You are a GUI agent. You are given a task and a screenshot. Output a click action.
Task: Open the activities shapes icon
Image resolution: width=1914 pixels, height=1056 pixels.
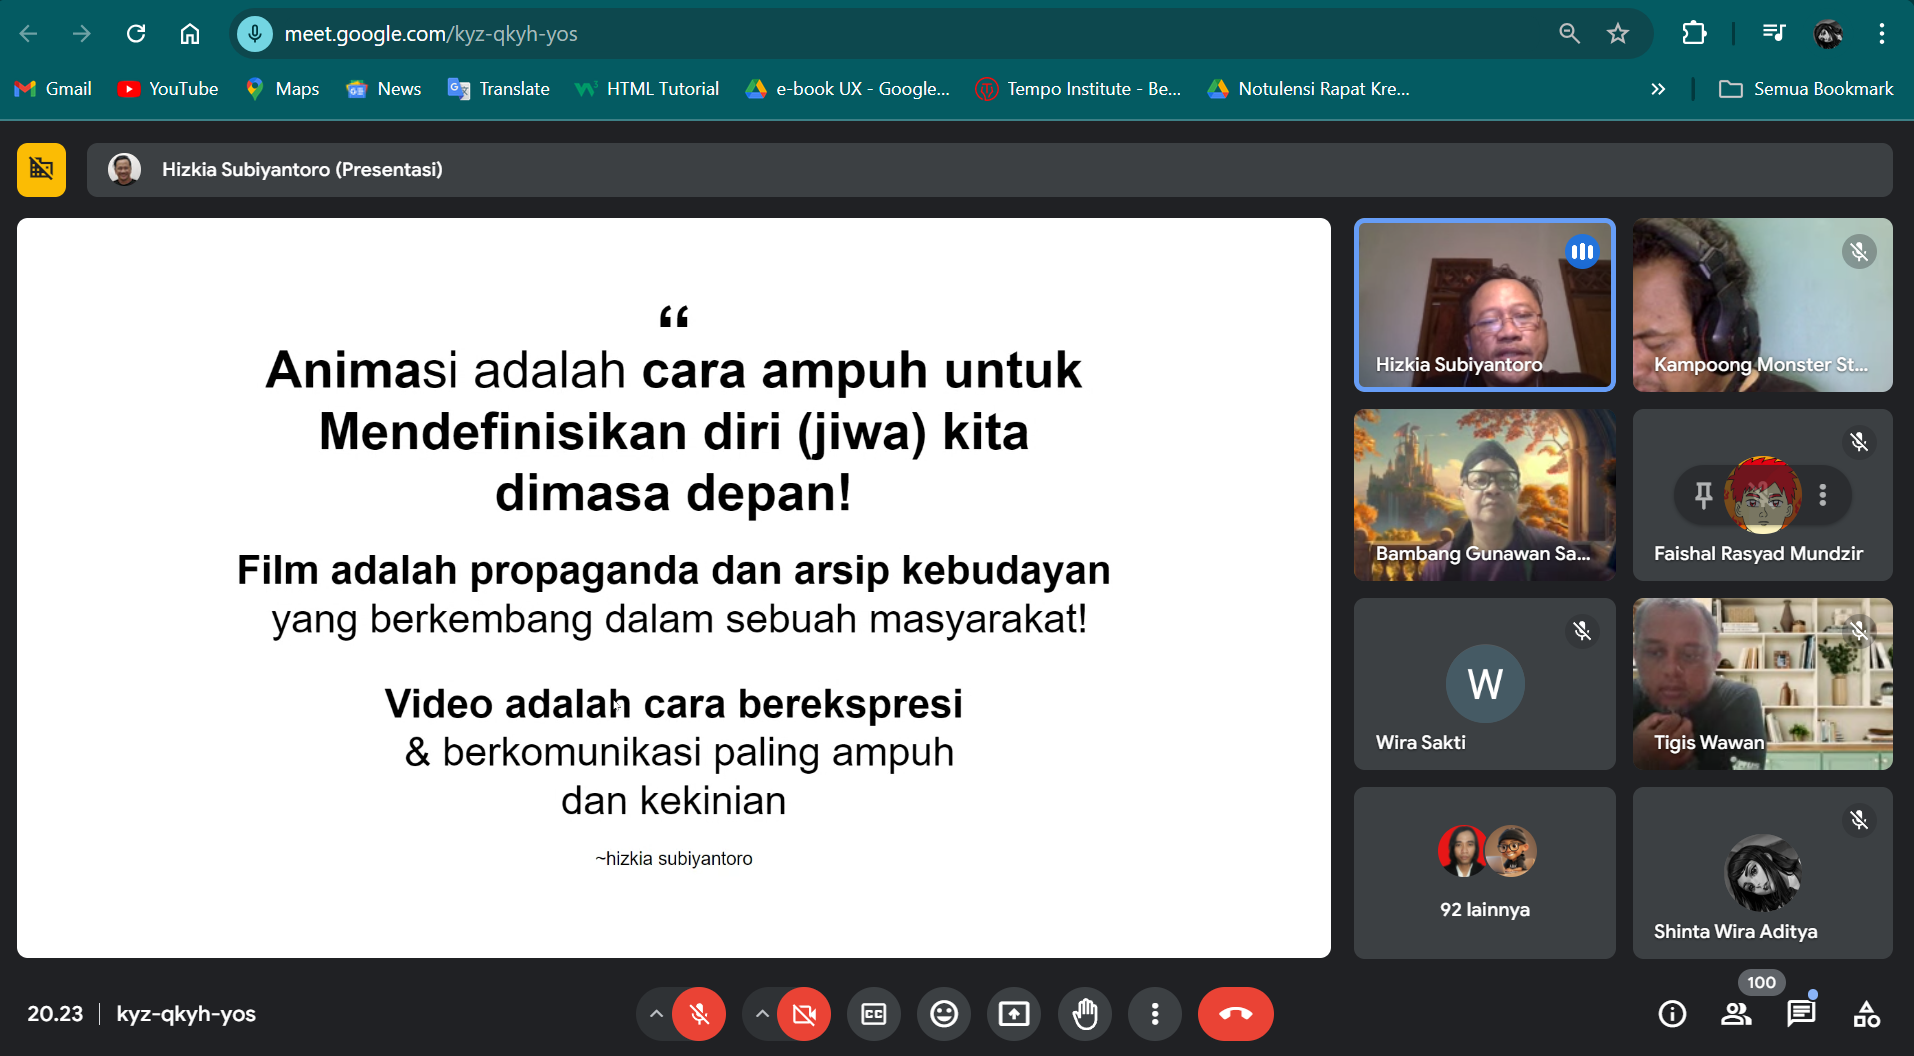pyautogui.click(x=1866, y=1014)
